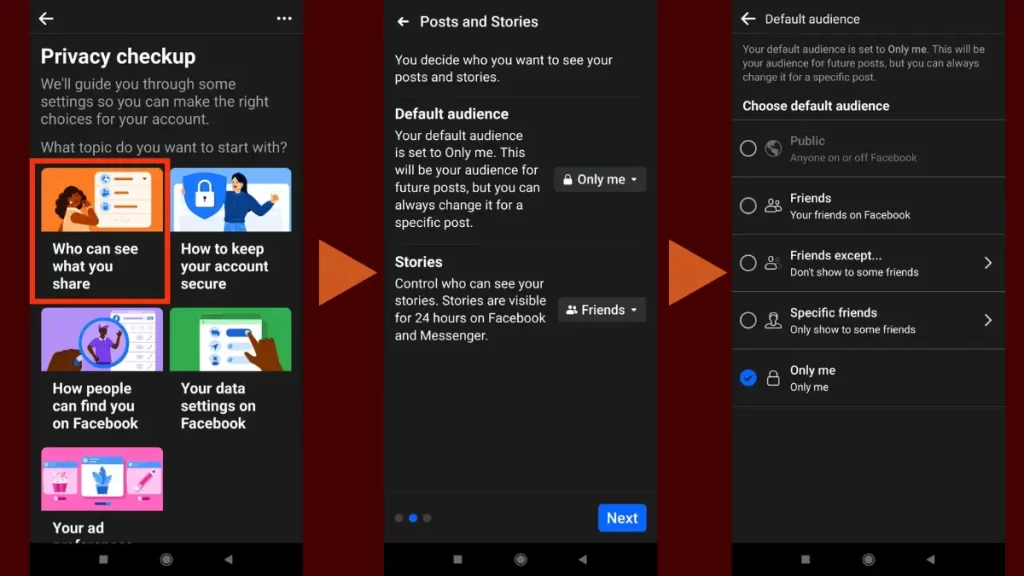Open three-dot menu on Privacy checkup
Image resolution: width=1024 pixels, height=576 pixels.
[x=284, y=19]
